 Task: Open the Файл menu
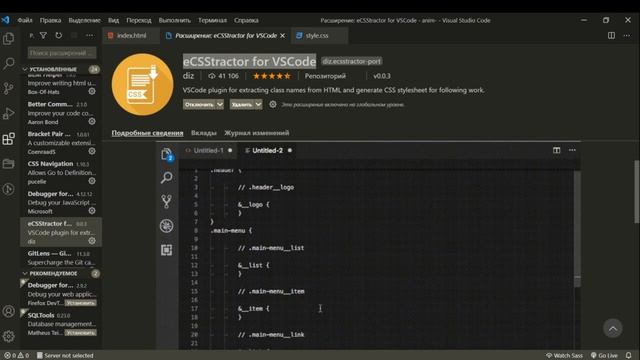pos(25,20)
